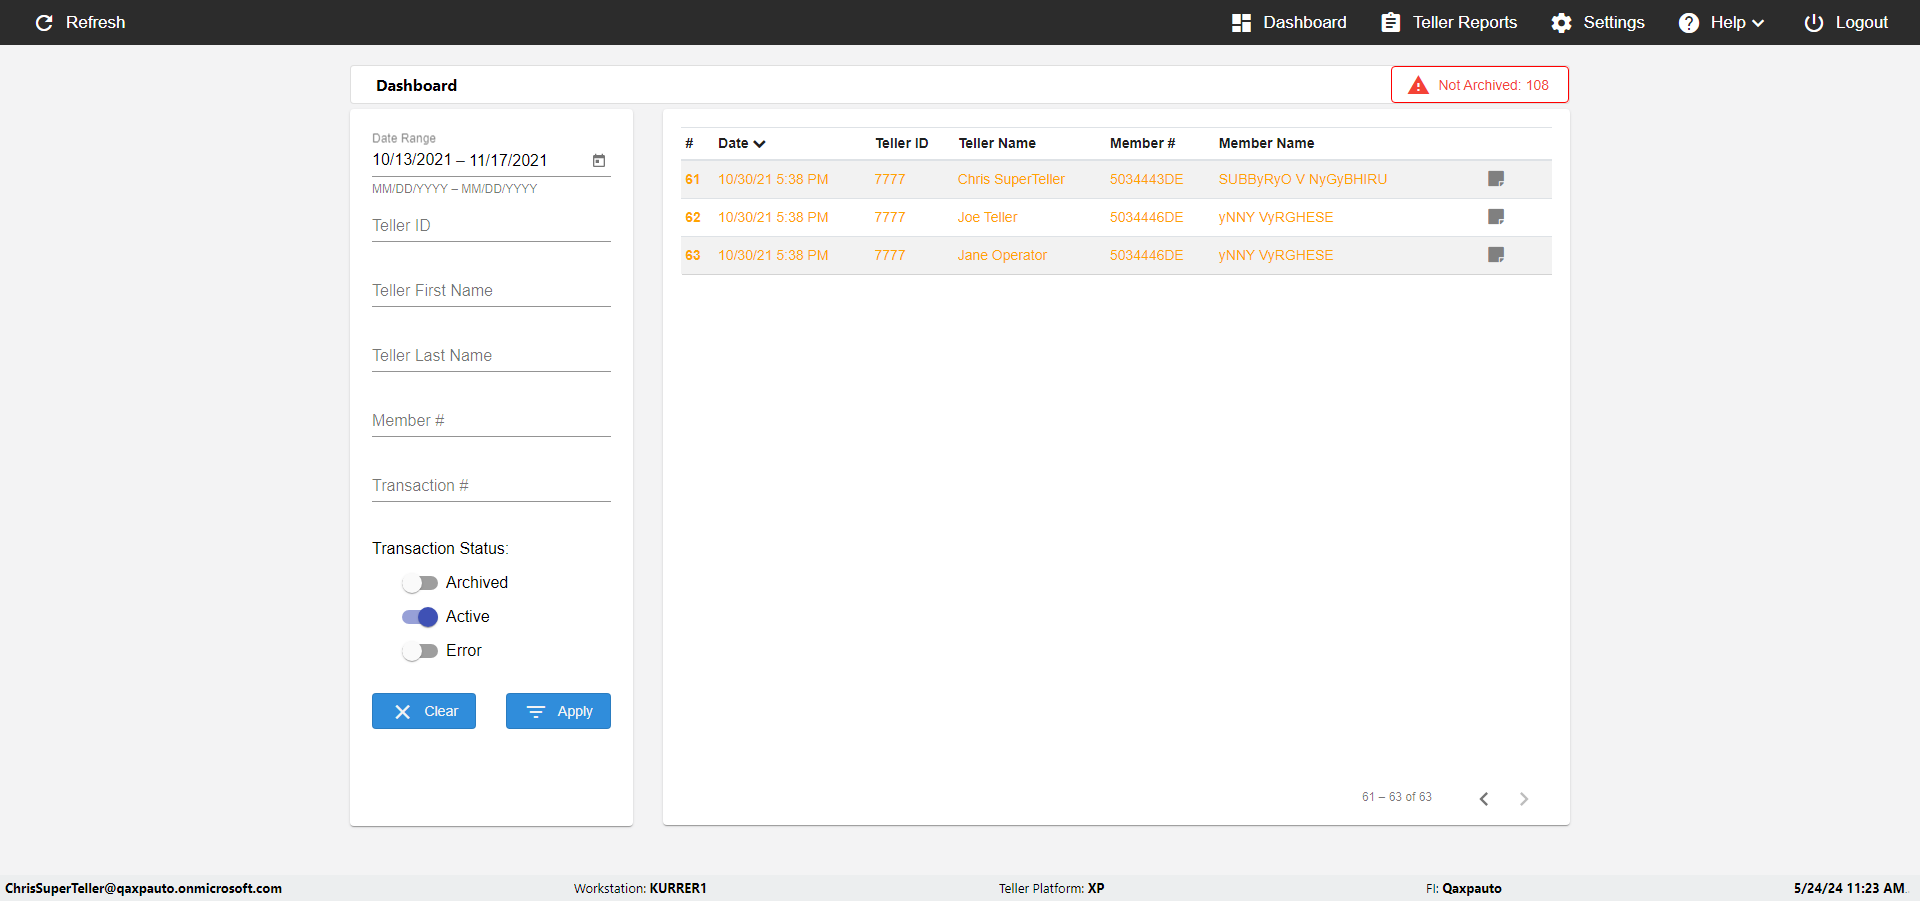Enable the Error status switch

coord(420,651)
